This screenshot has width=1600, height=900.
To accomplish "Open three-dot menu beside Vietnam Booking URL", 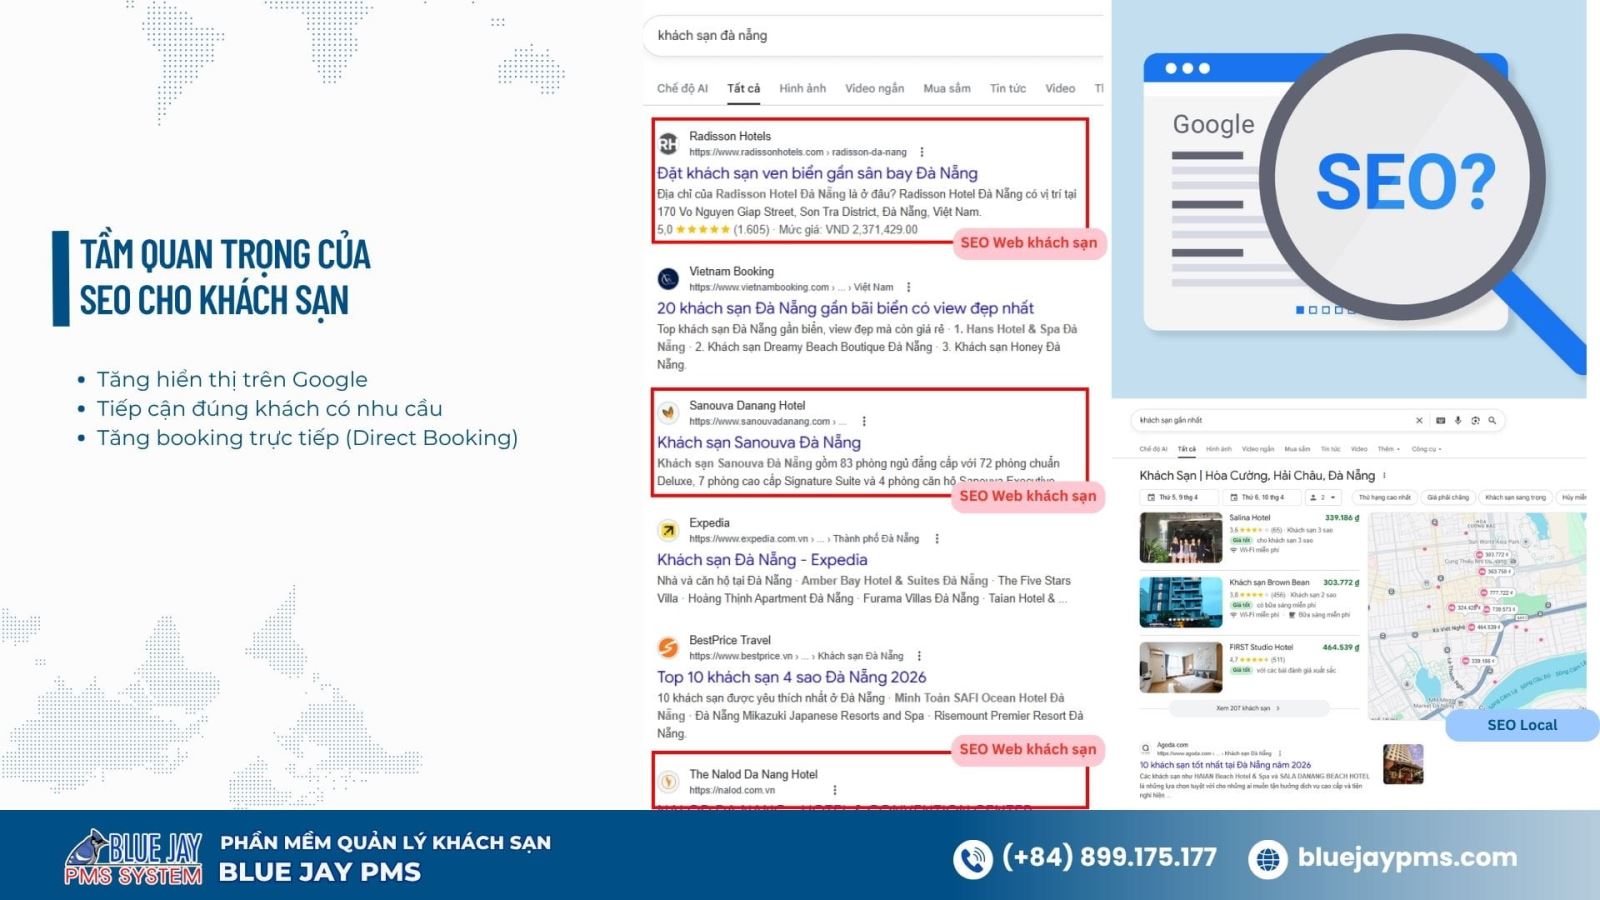I will tap(908, 287).
